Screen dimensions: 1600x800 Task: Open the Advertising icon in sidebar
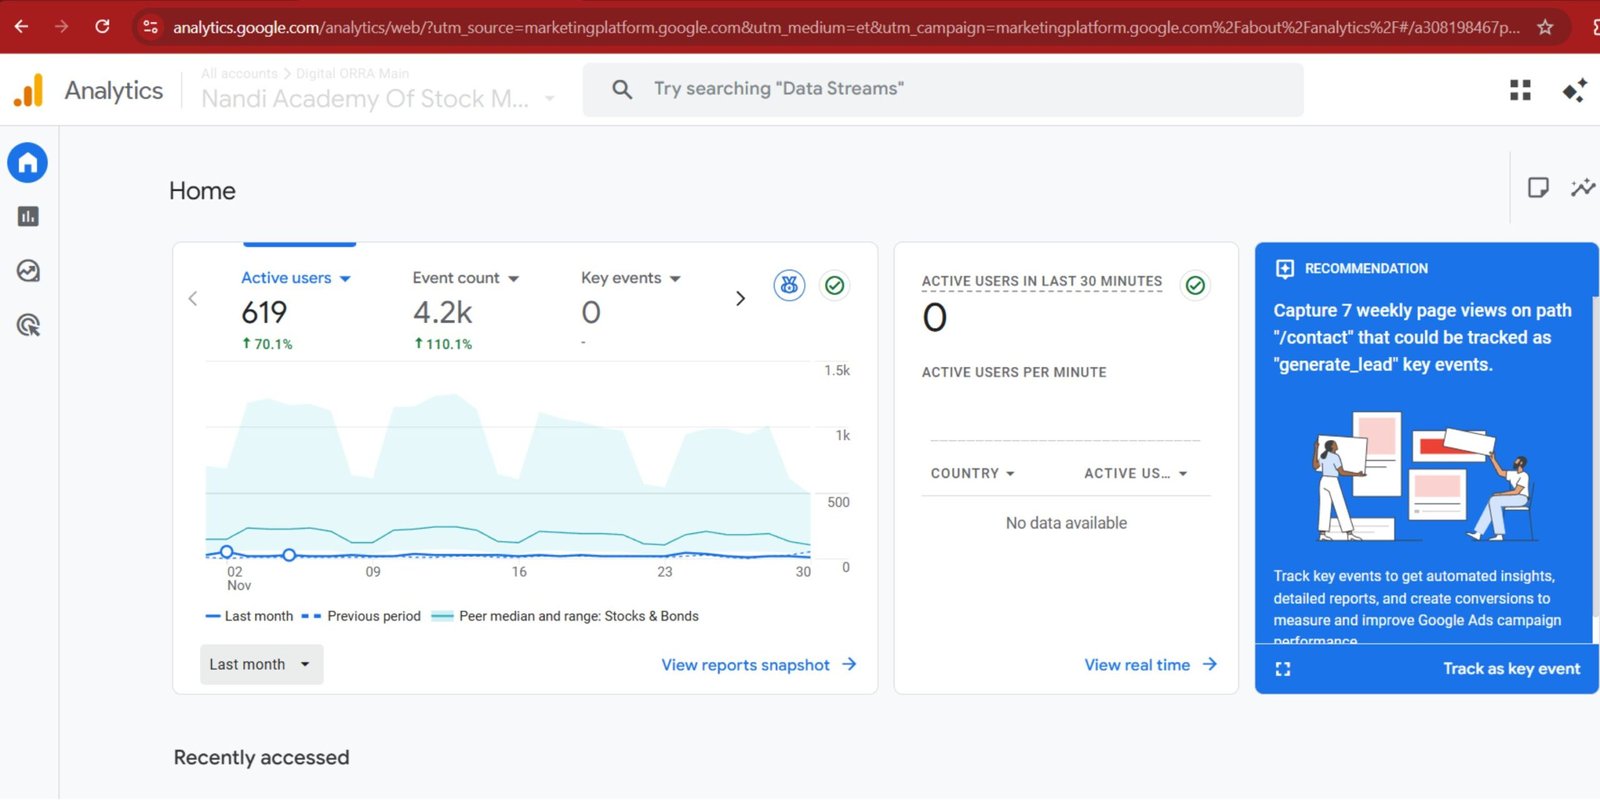click(28, 325)
